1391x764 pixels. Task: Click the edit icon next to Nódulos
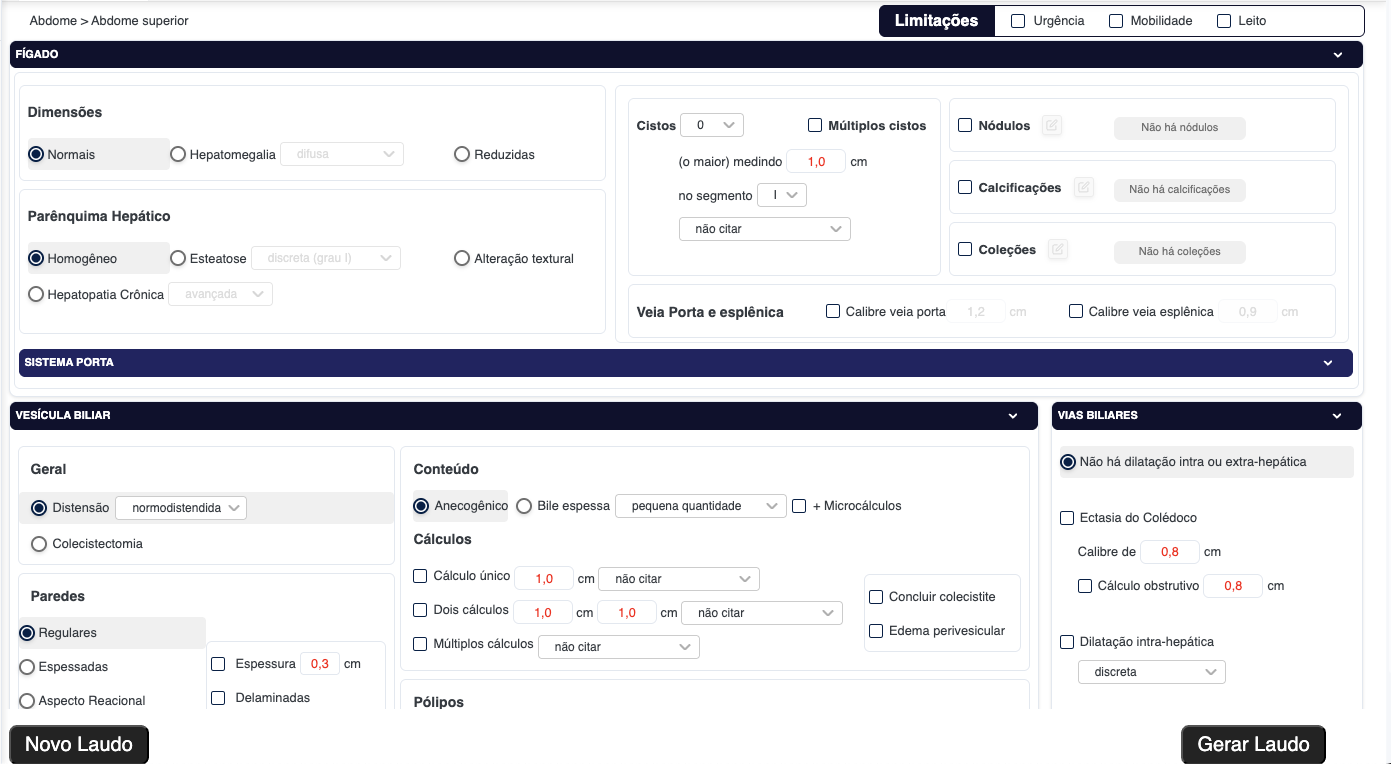1051,126
